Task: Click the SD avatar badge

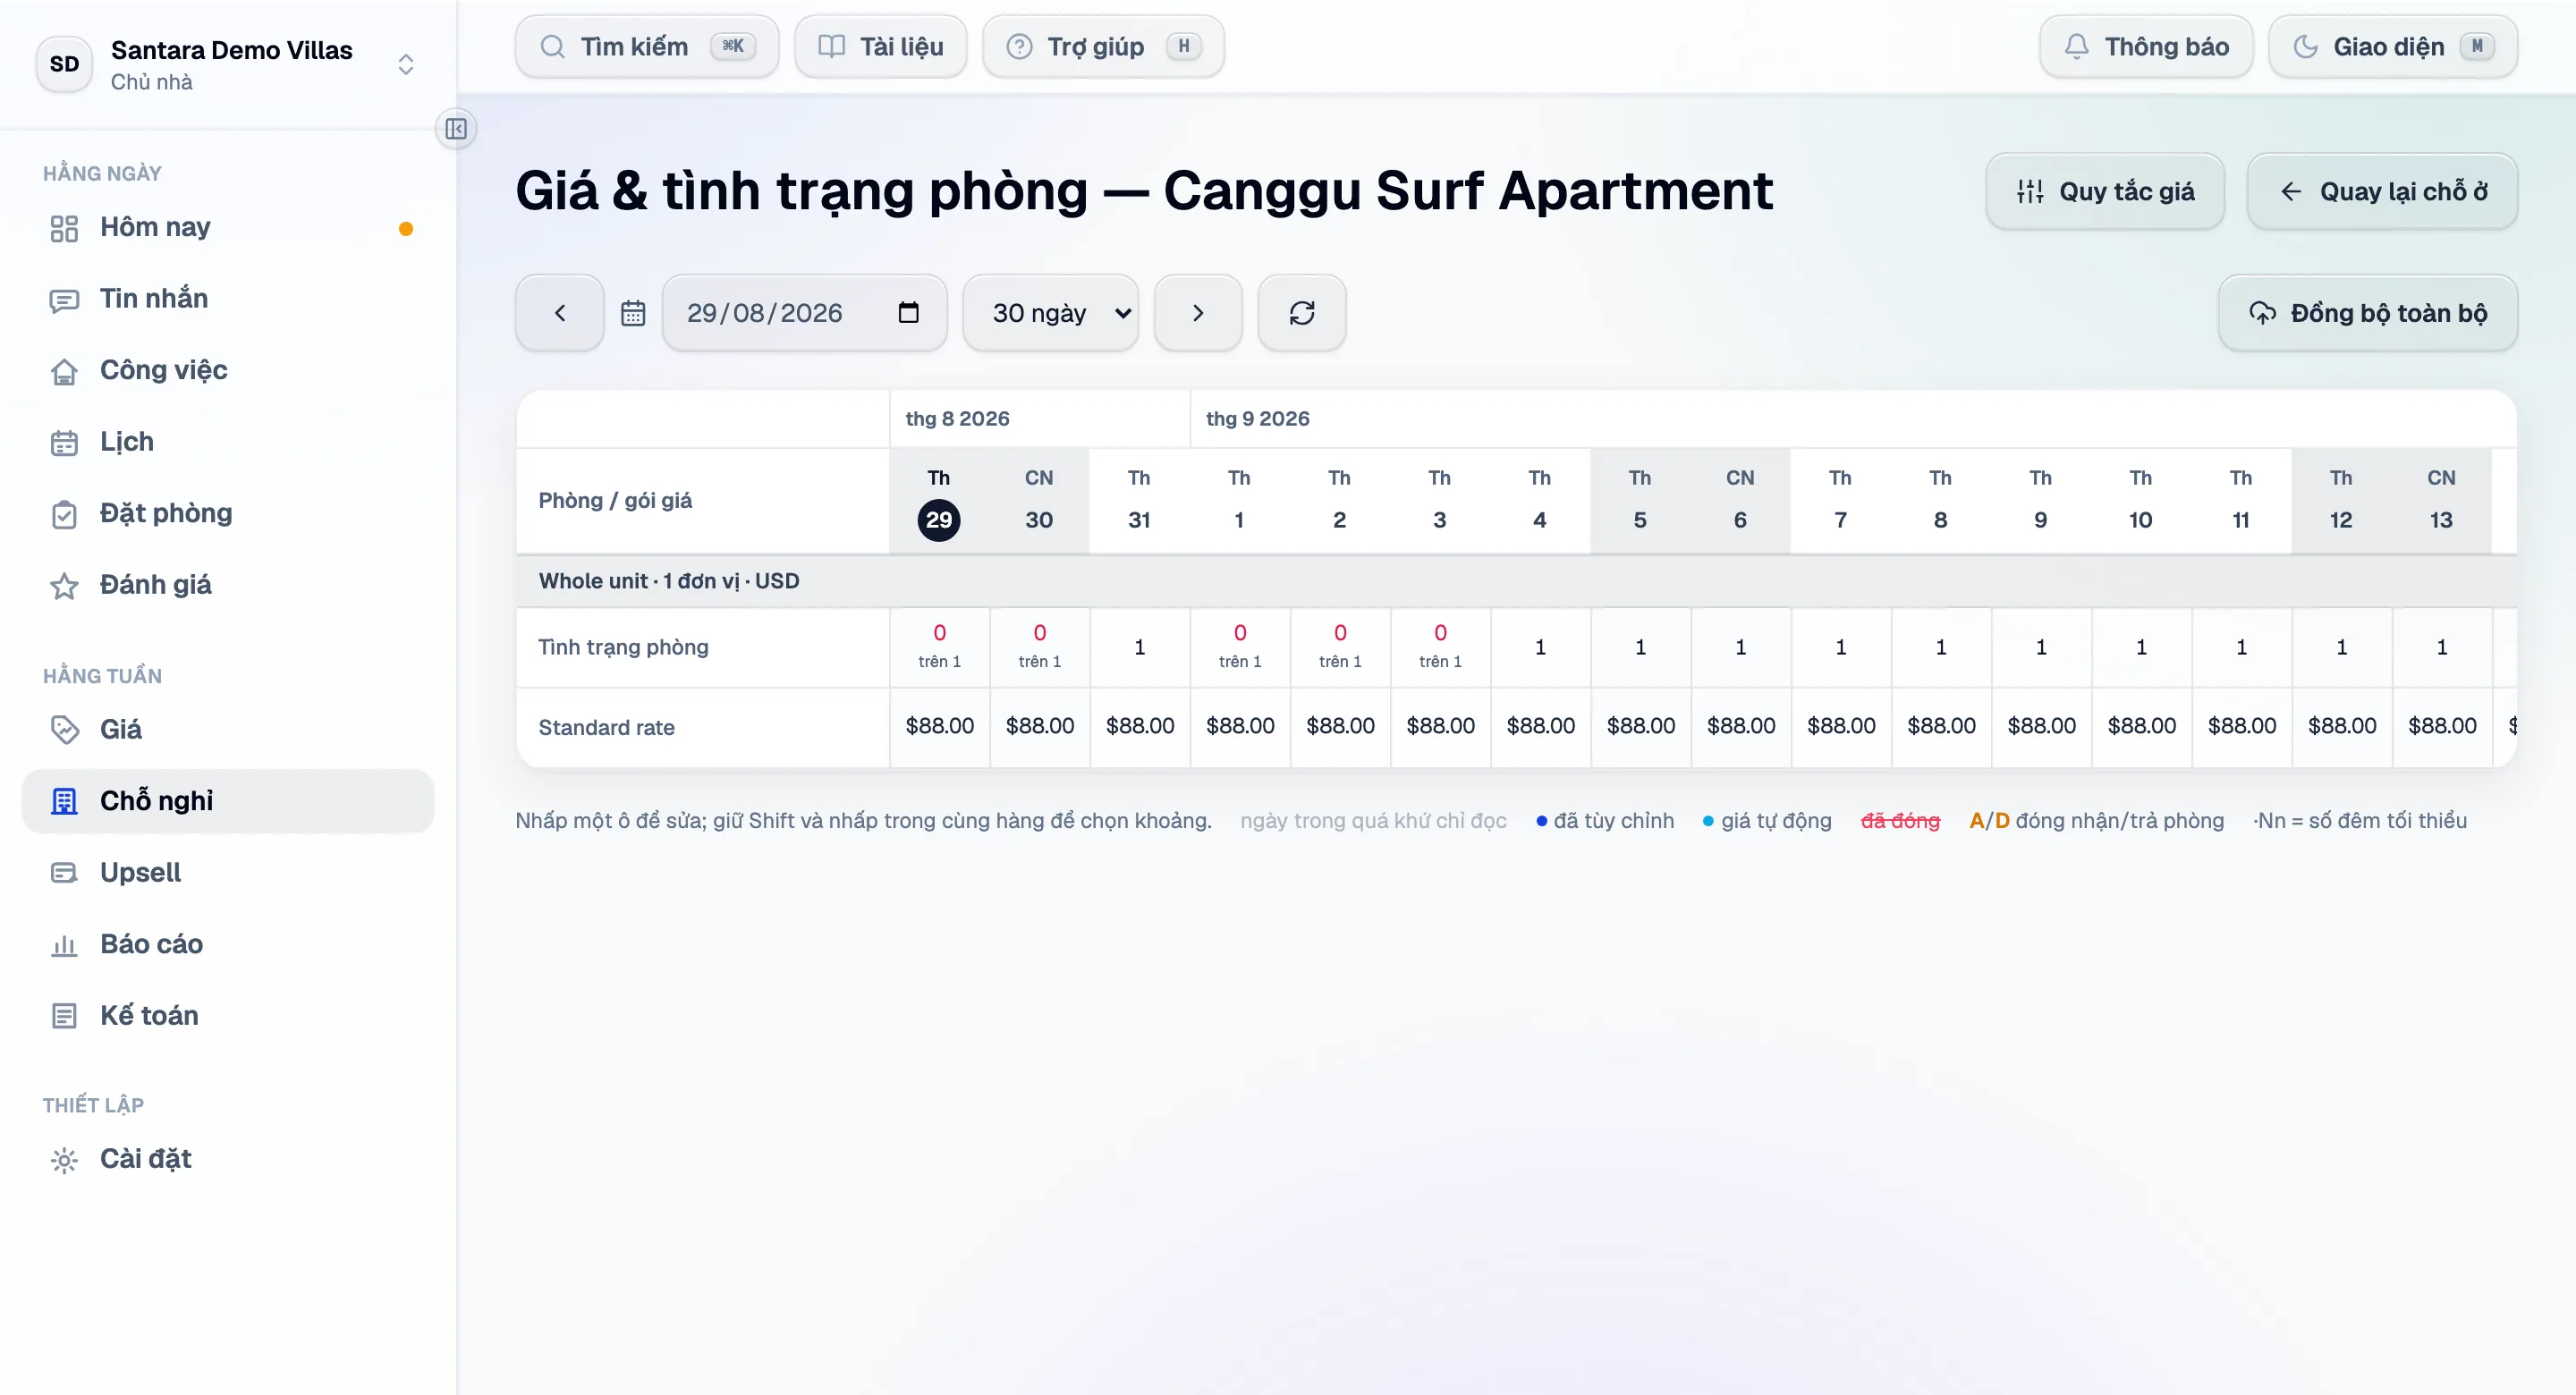Action: (64, 64)
